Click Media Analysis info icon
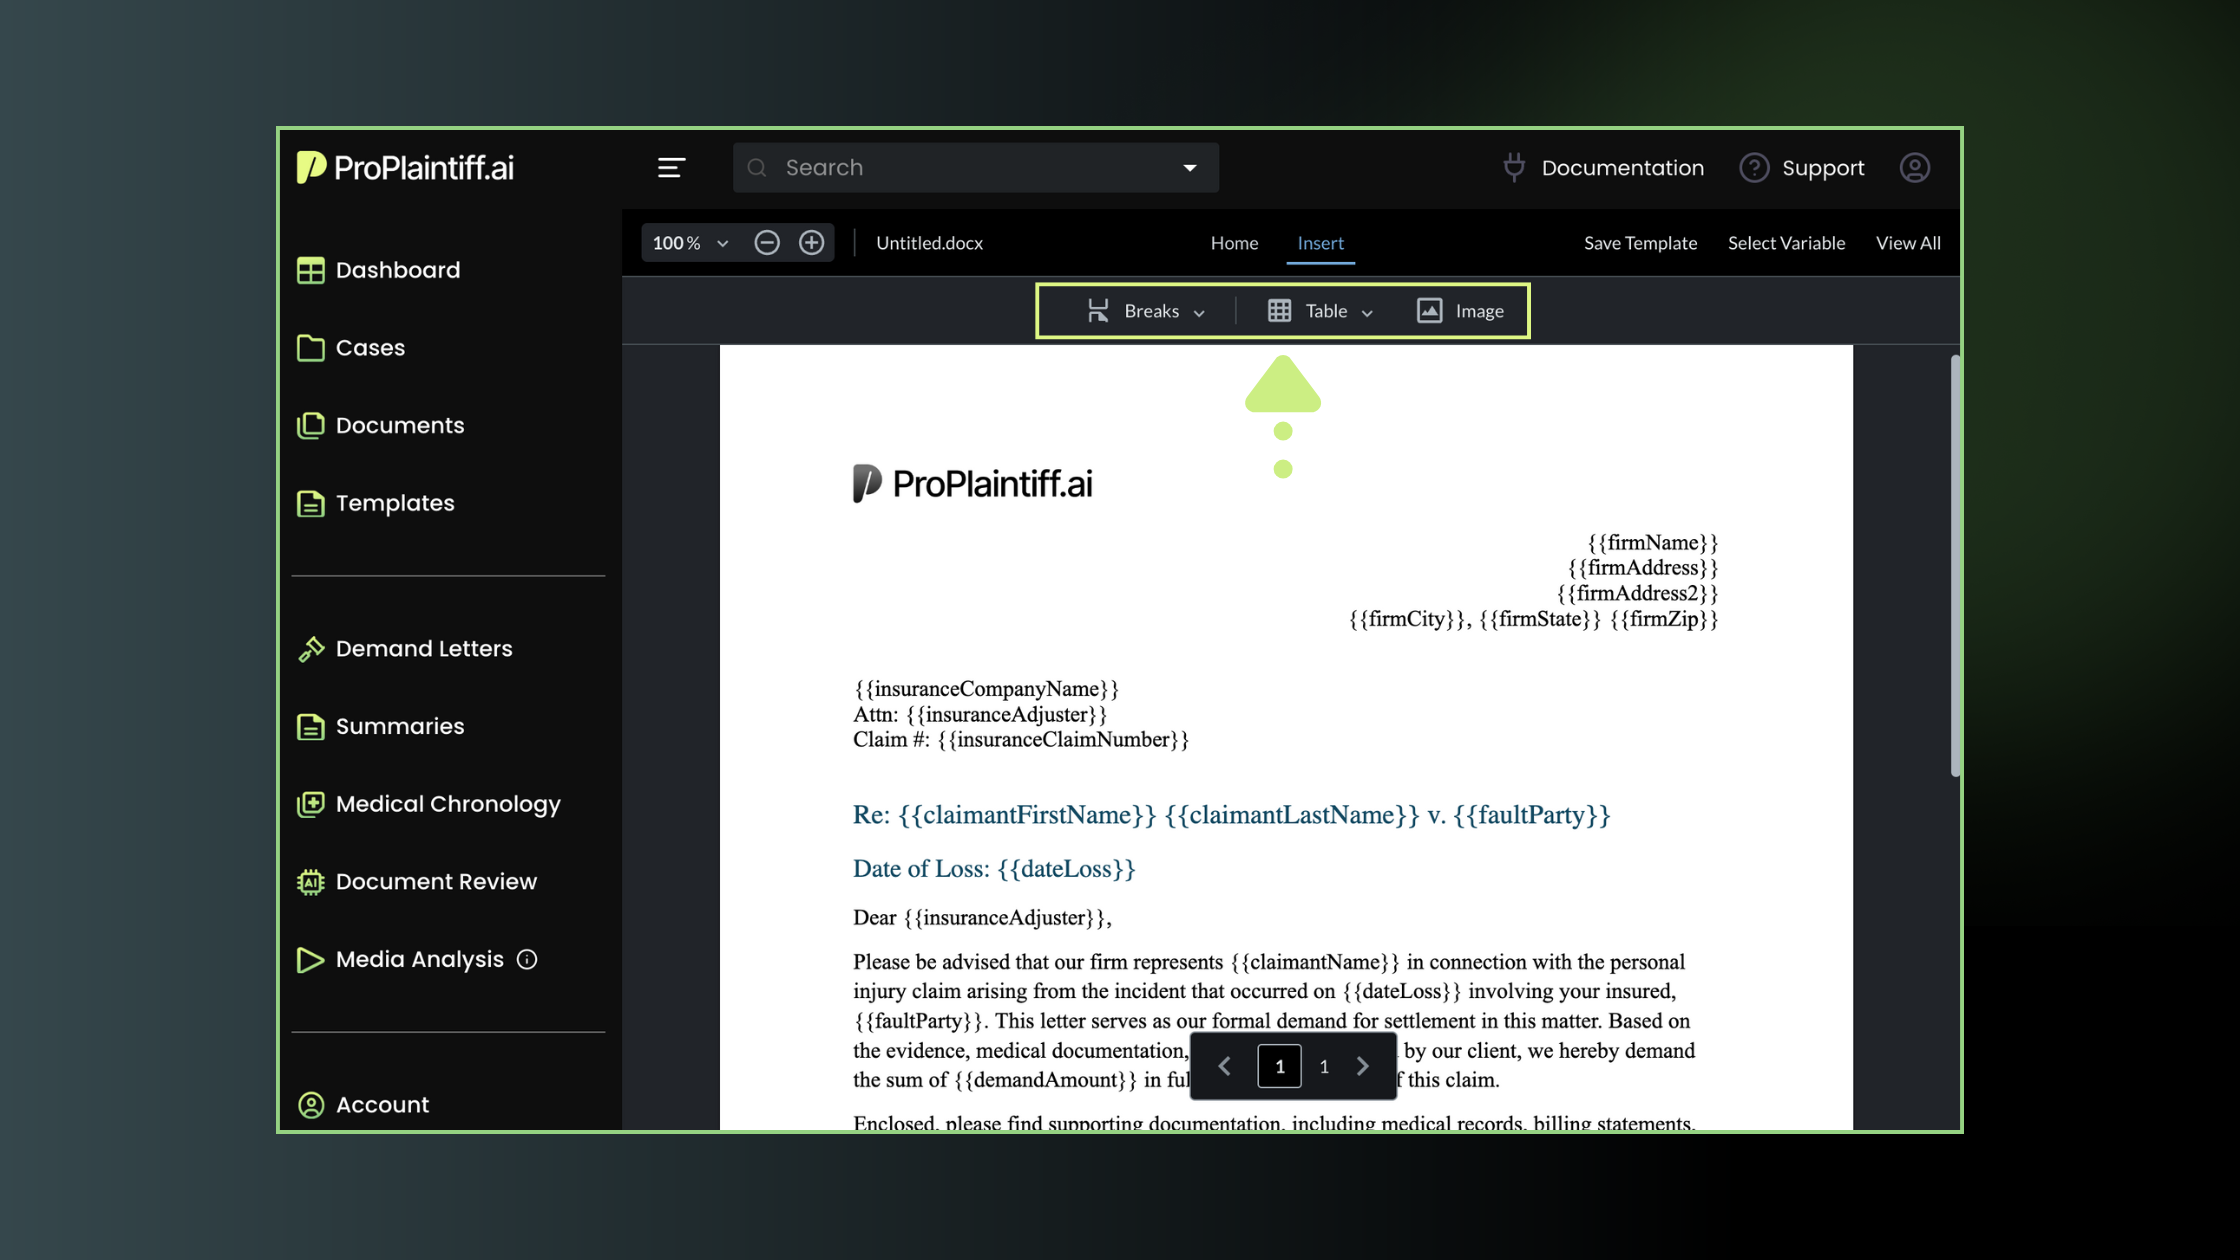The image size is (2240, 1260). click(x=527, y=960)
